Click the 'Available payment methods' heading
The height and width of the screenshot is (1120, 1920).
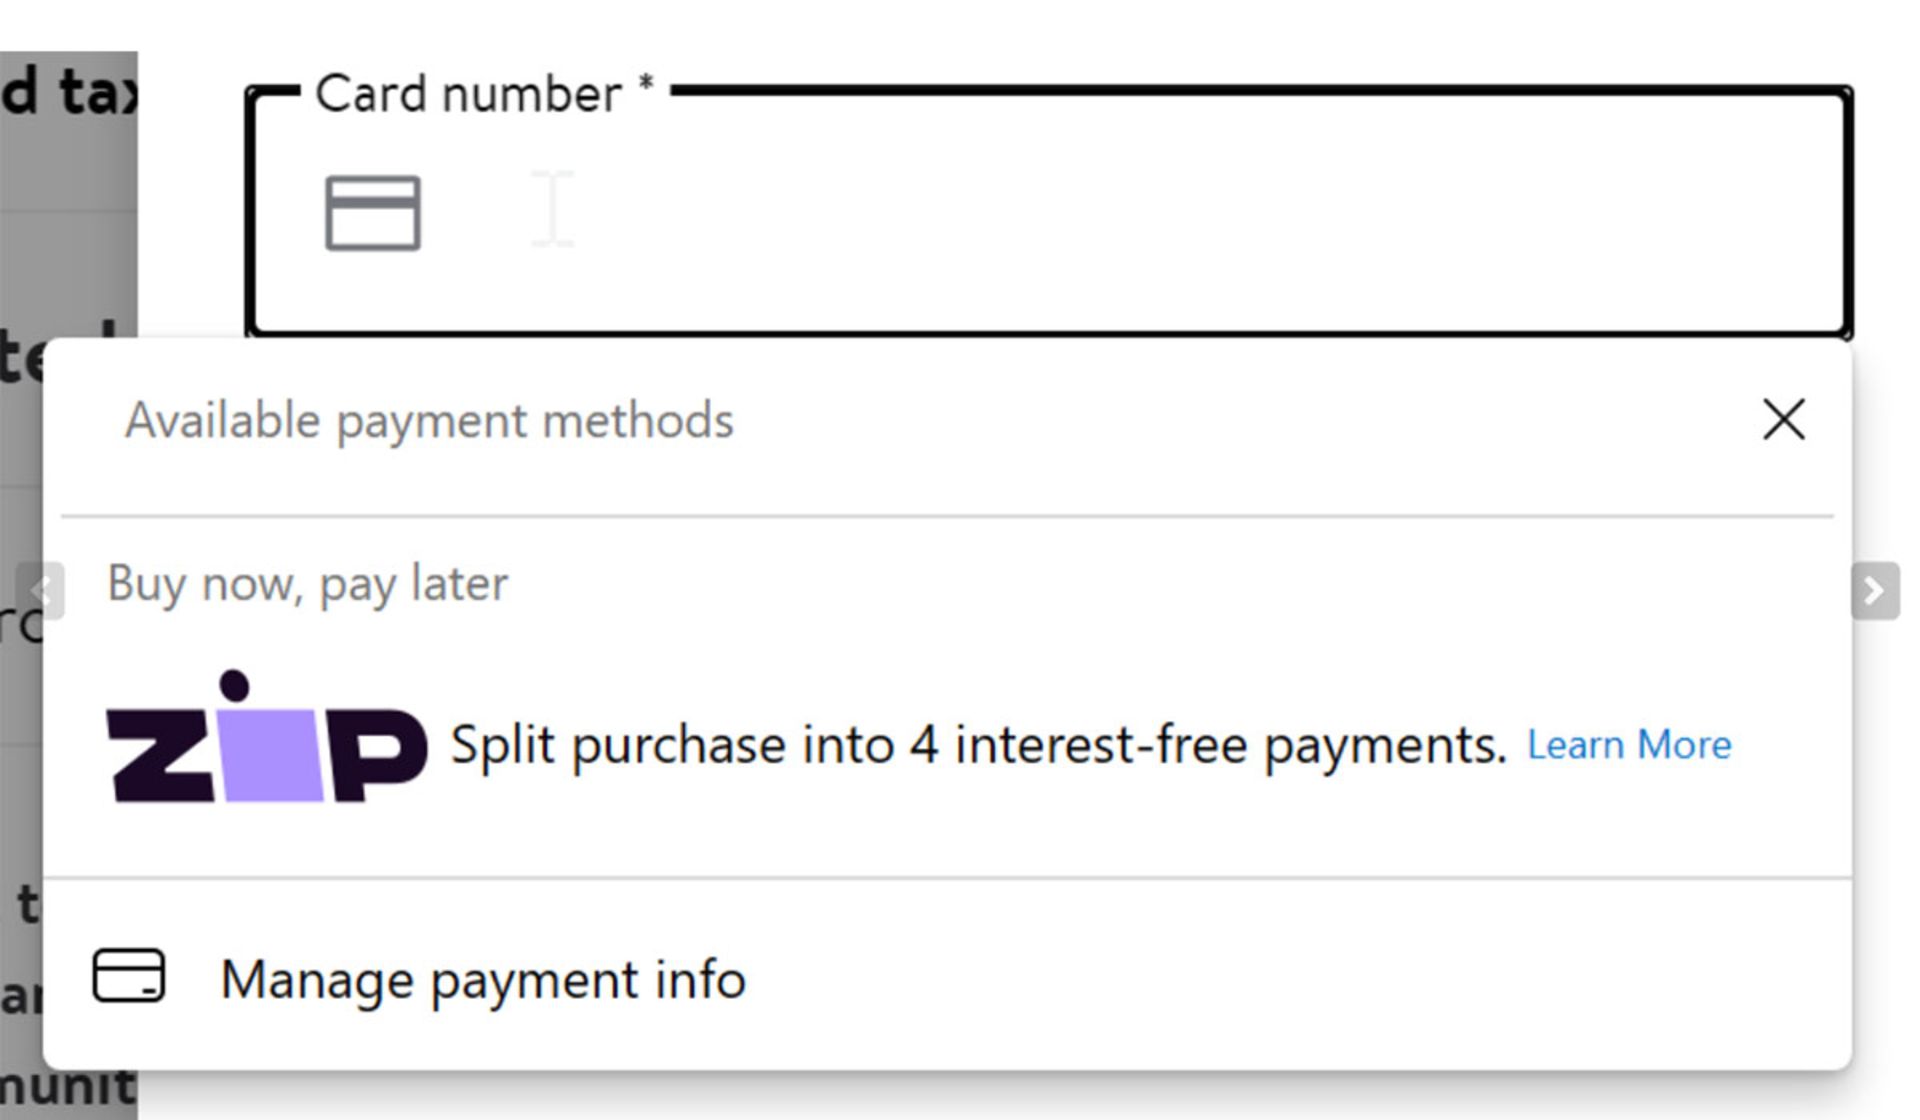(x=429, y=420)
